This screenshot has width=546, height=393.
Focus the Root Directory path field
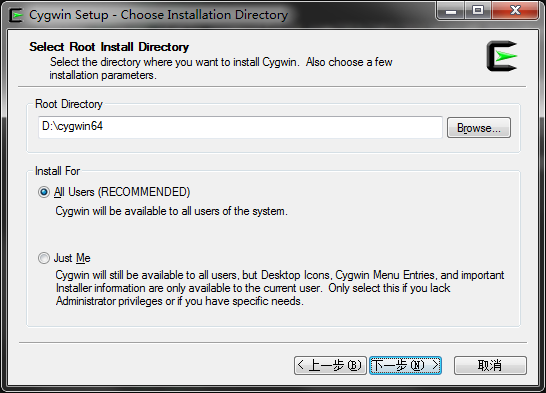(x=240, y=127)
